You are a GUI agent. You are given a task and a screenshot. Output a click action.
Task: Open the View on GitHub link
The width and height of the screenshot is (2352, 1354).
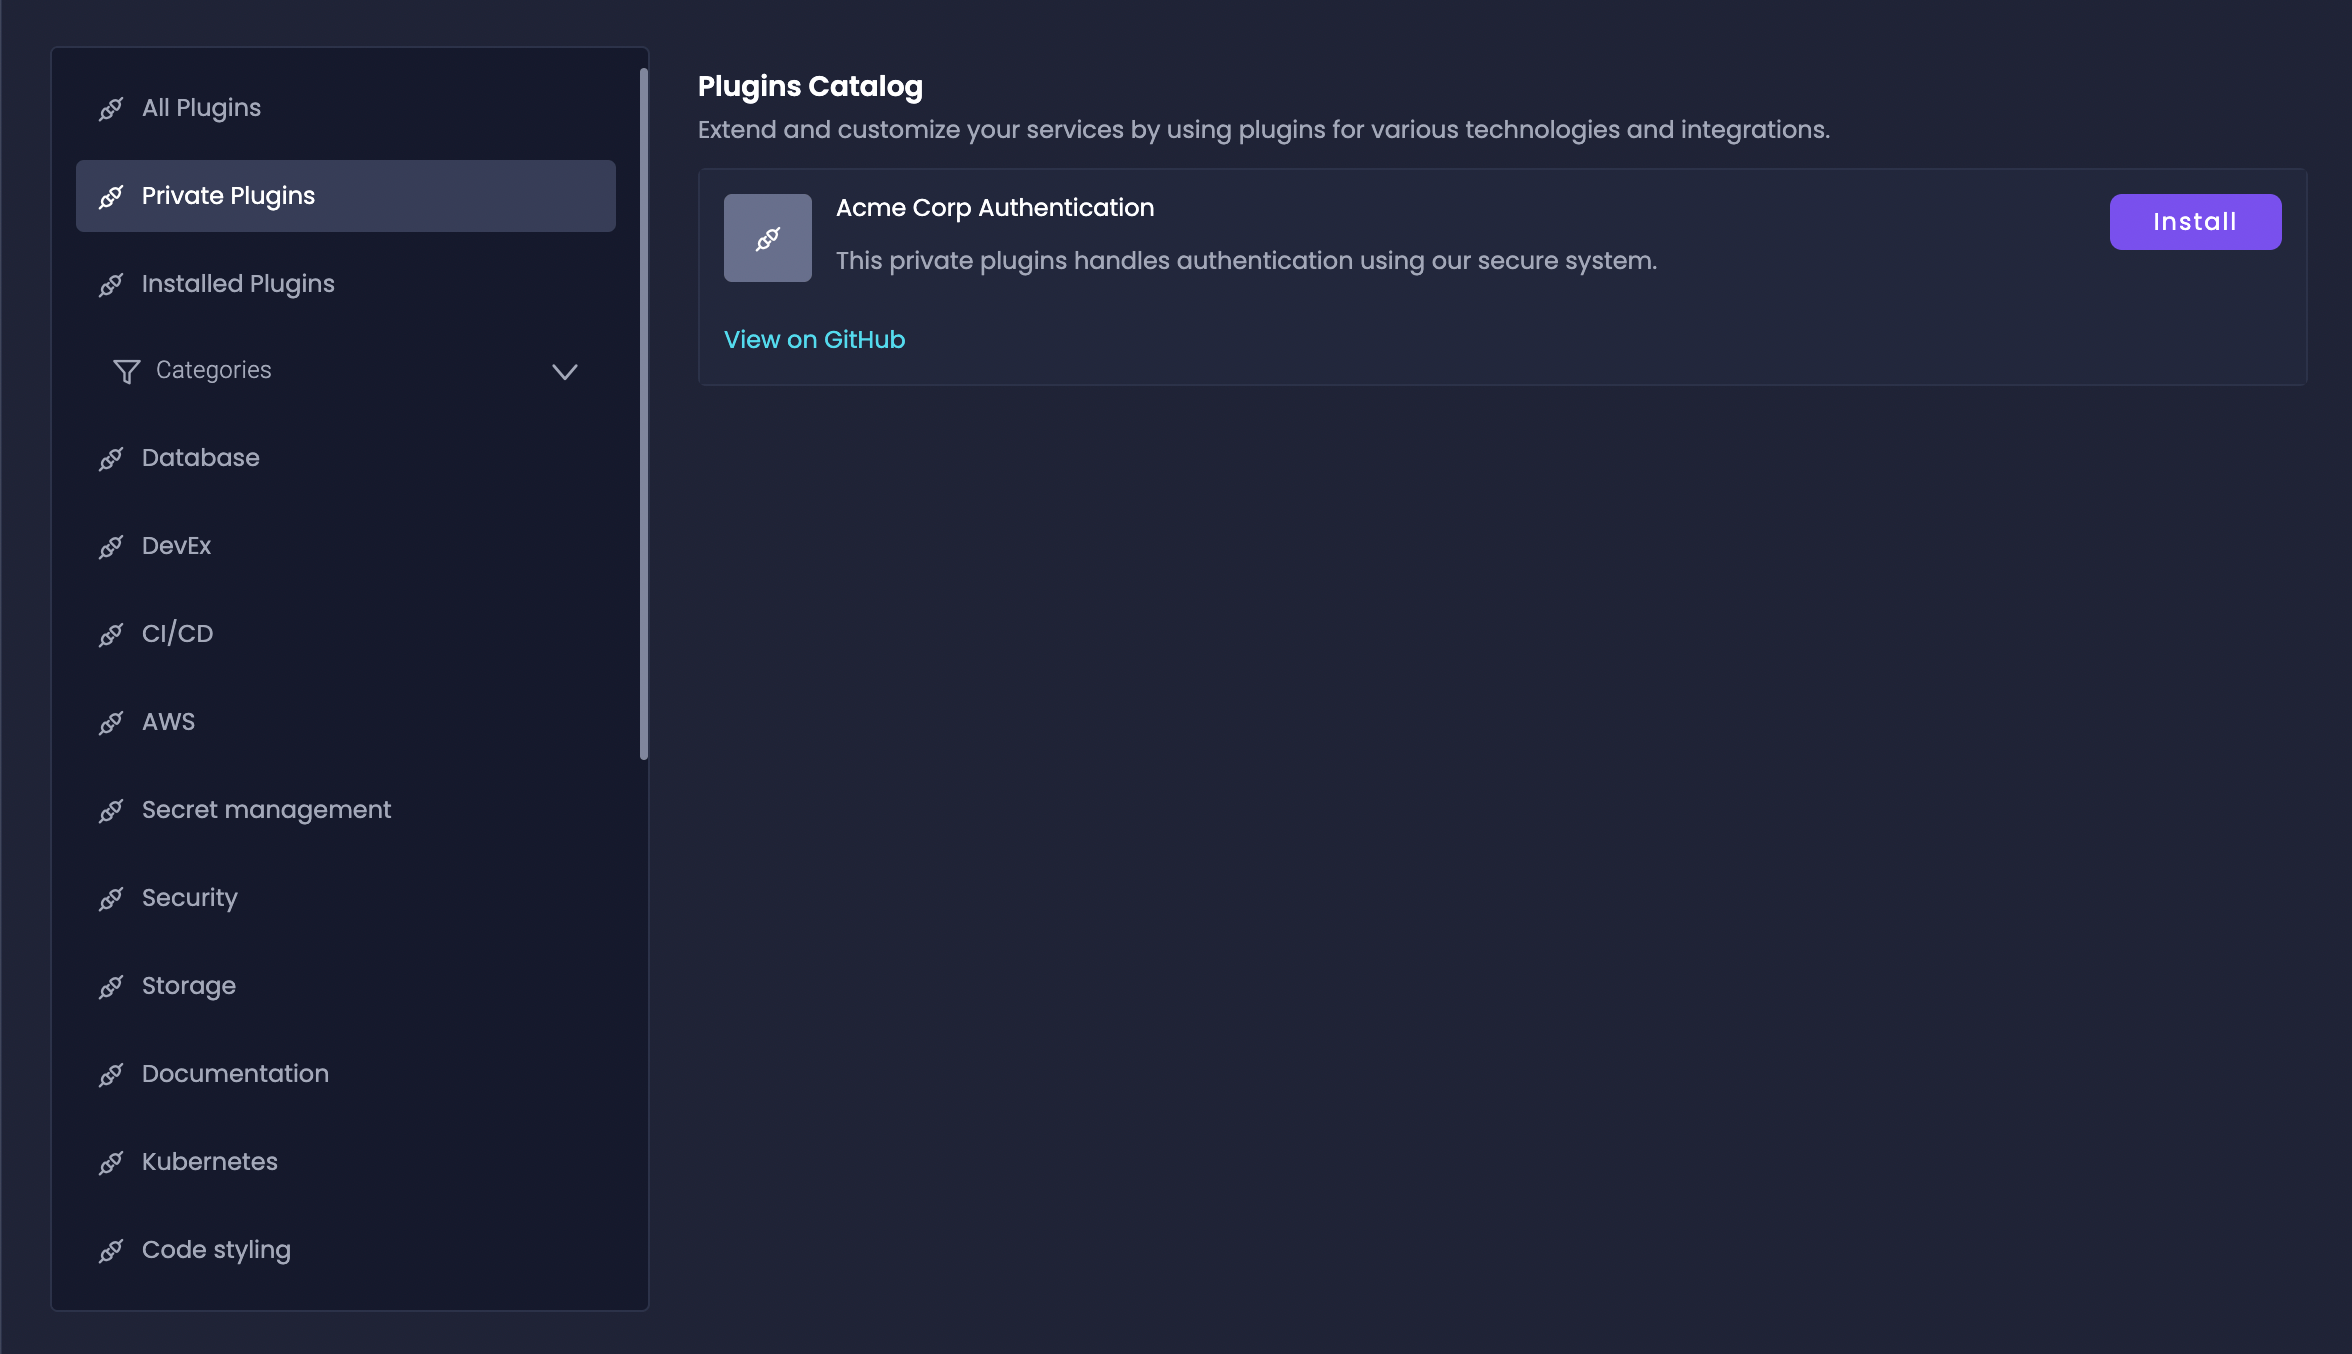(814, 339)
